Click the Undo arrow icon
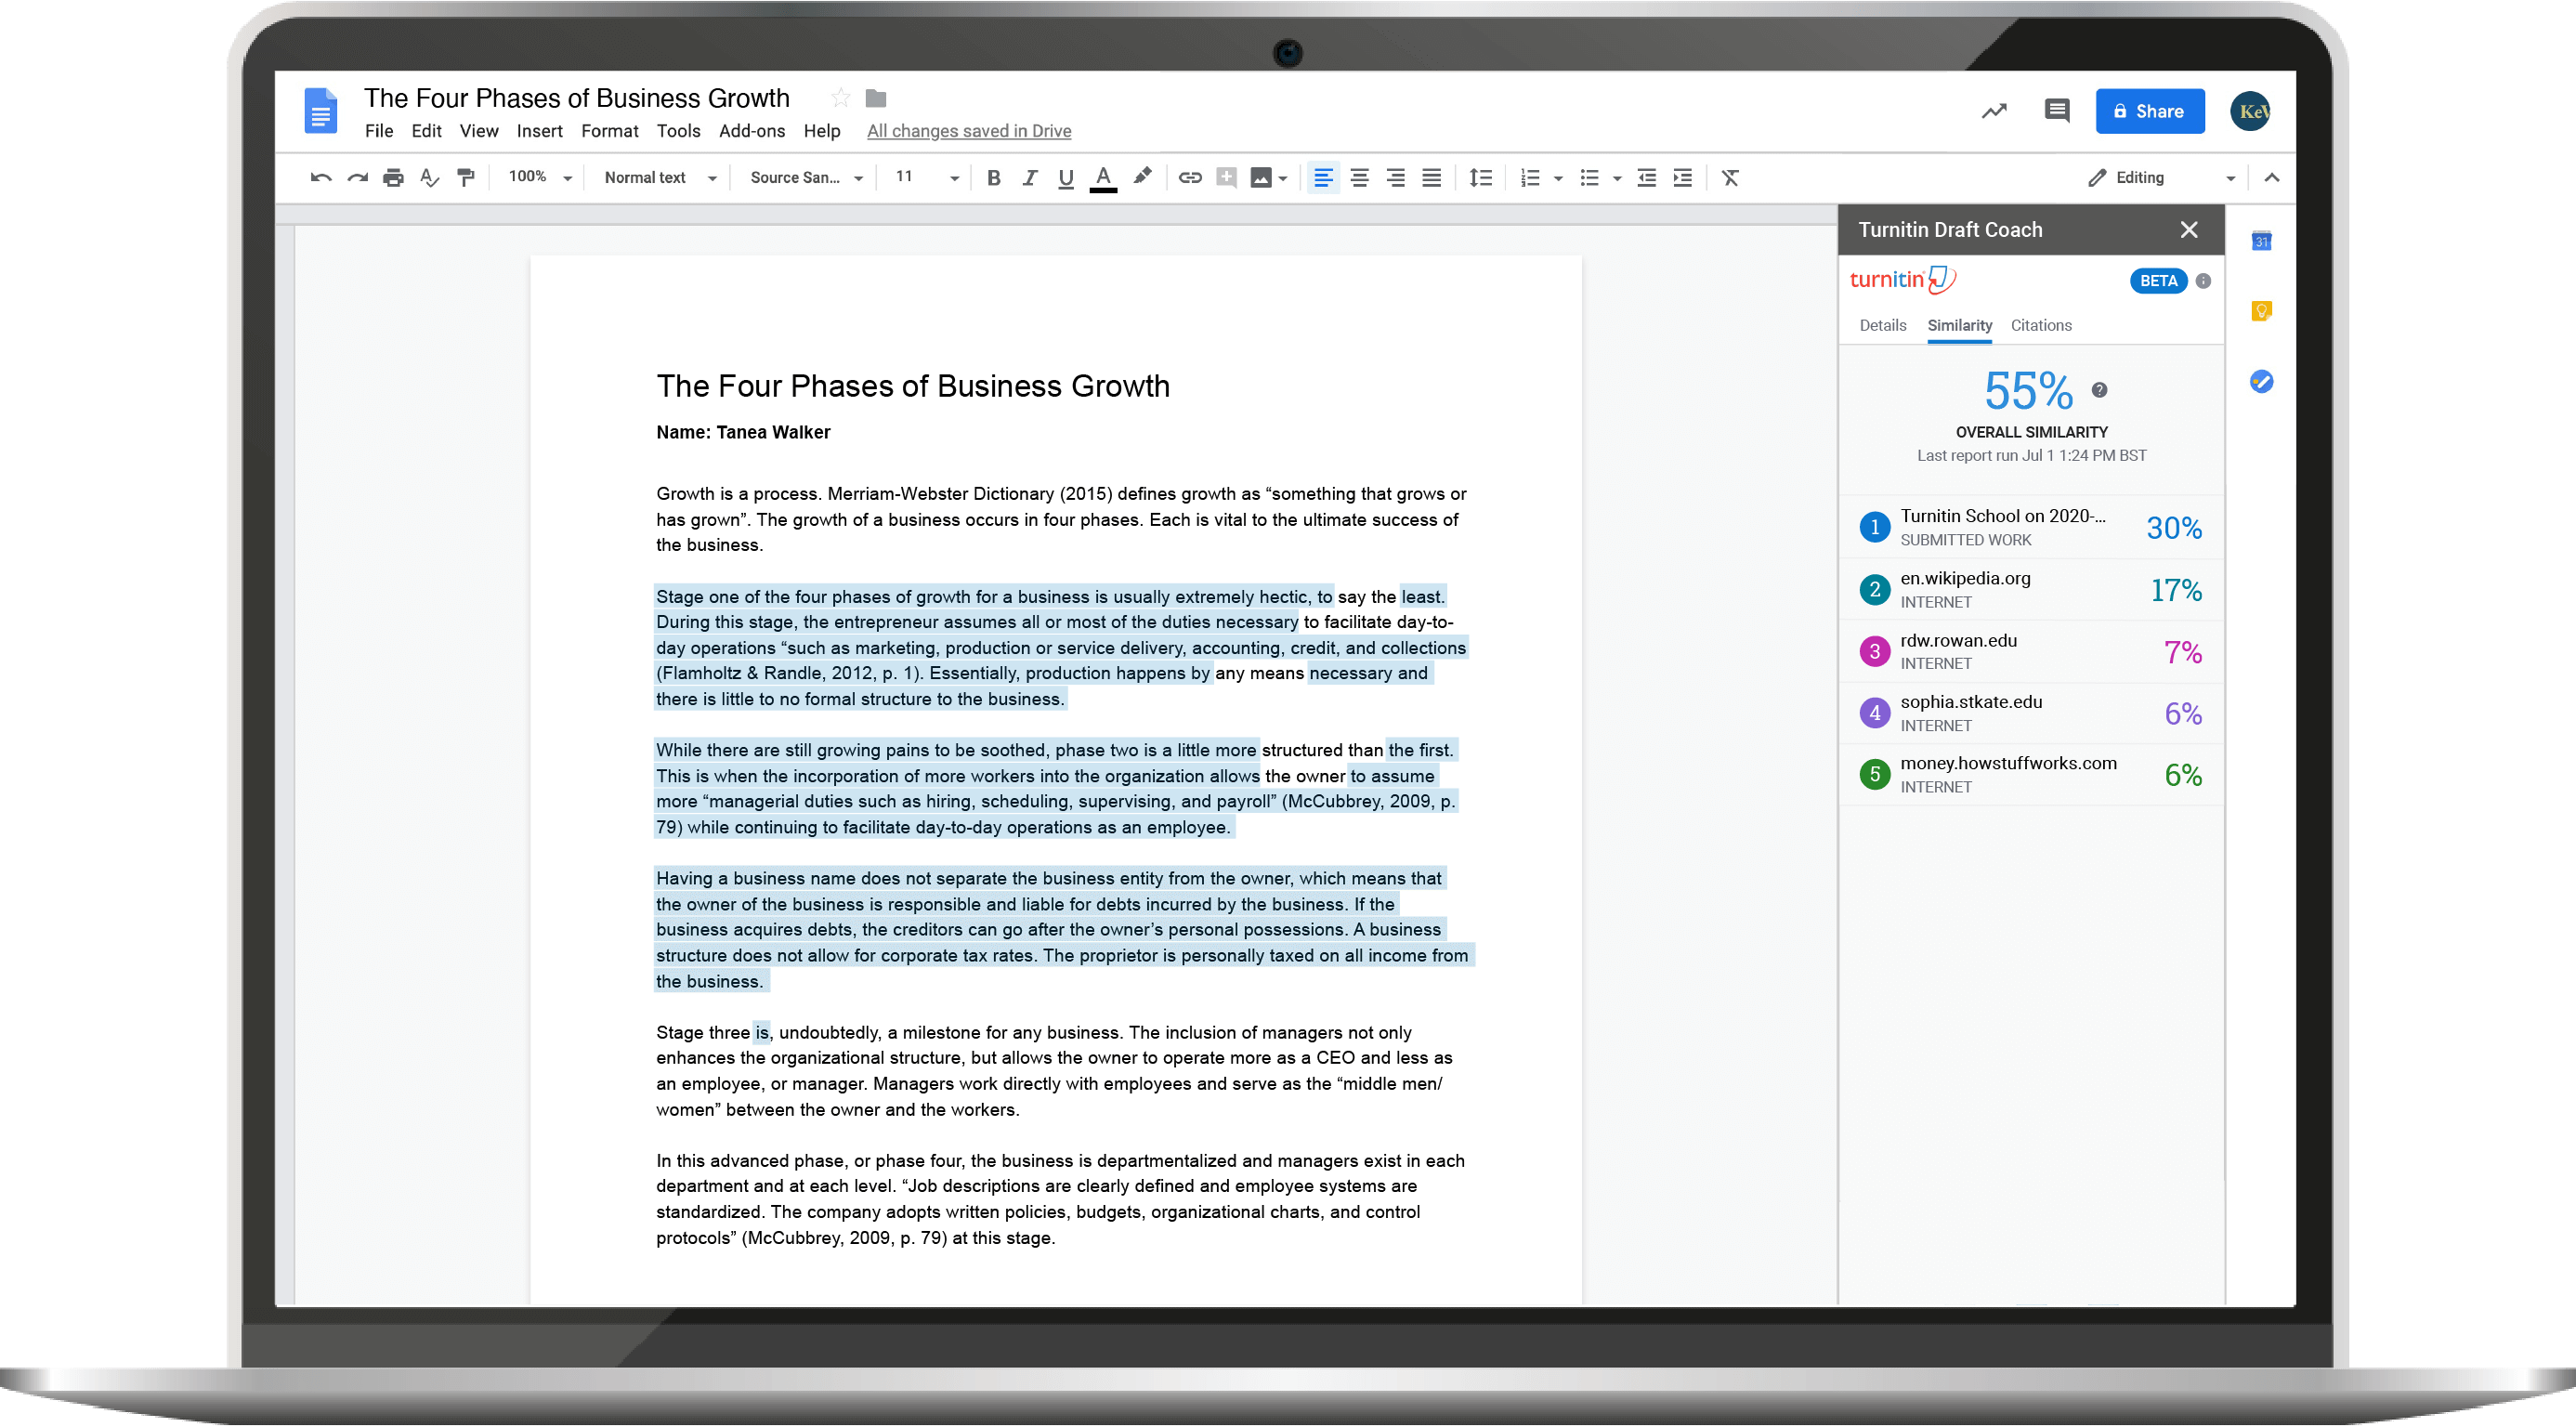Image resolution: width=2576 pixels, height=1427 pixels. point(320,178)
